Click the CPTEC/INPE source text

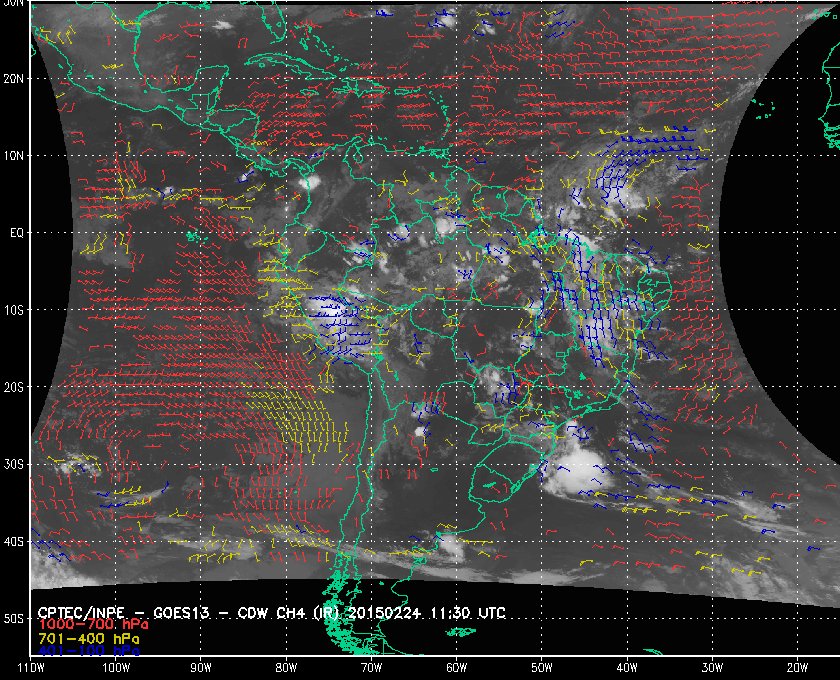point(81,613)
